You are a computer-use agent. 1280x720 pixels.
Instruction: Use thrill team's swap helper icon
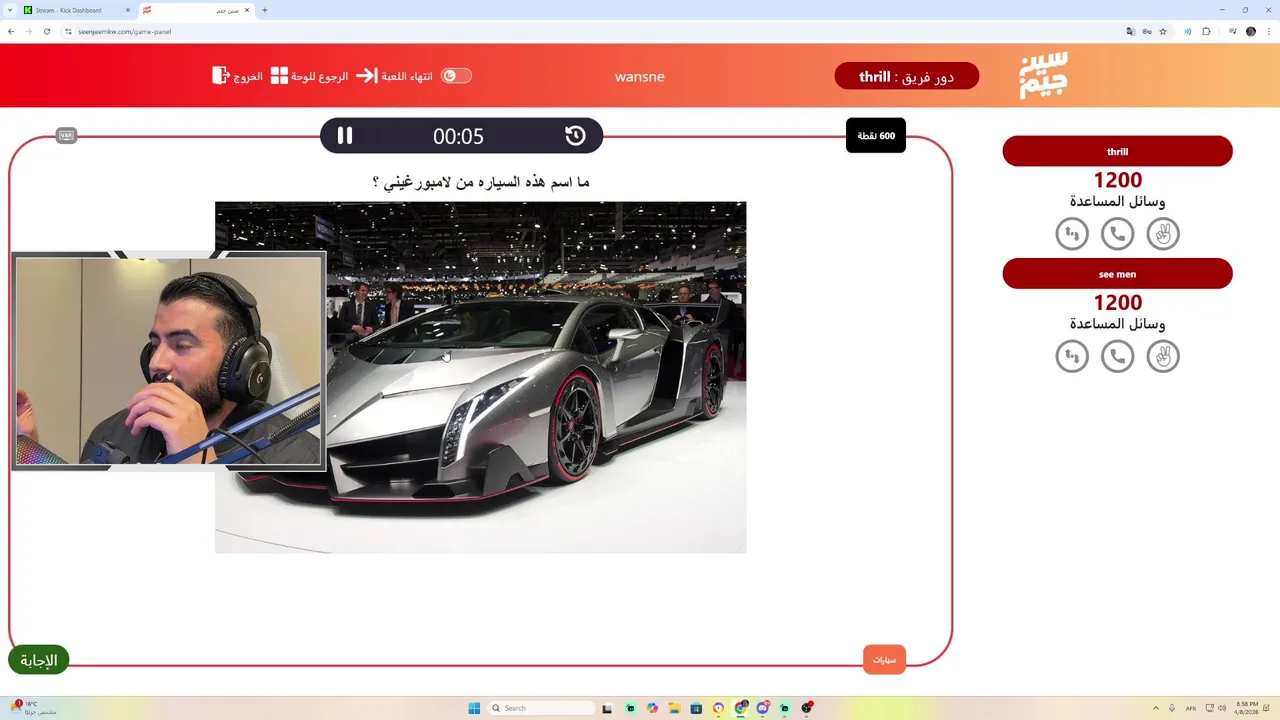click(1072, 234)
